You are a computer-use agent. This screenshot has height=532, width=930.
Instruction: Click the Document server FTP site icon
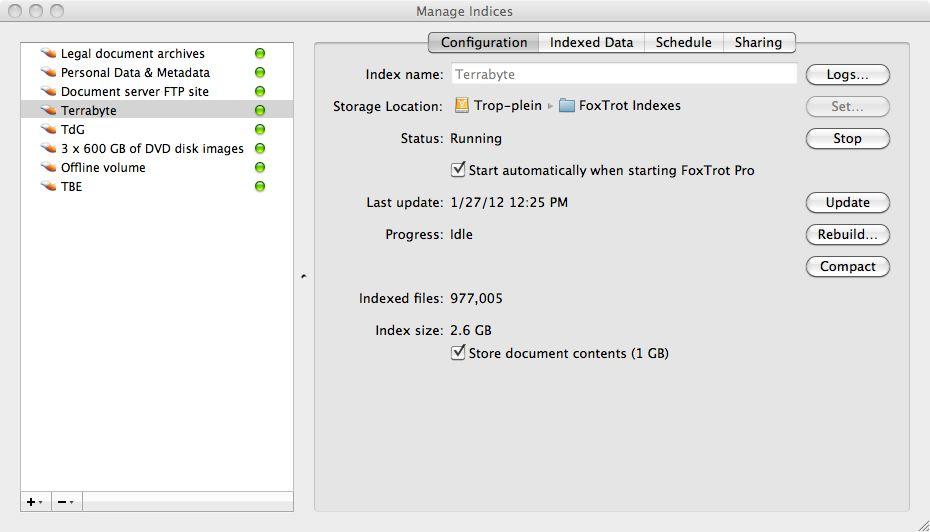point(48,92)
